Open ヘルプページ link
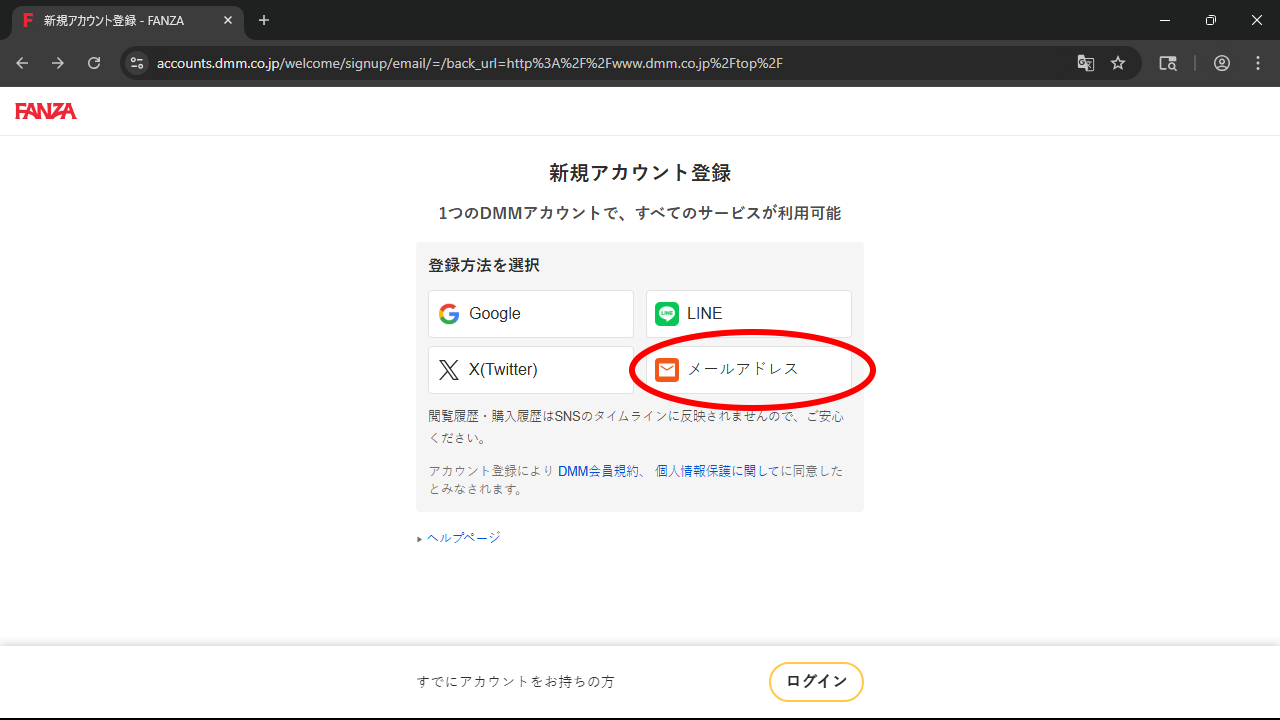The image size is (1280, 720). [x=463, y=538]
